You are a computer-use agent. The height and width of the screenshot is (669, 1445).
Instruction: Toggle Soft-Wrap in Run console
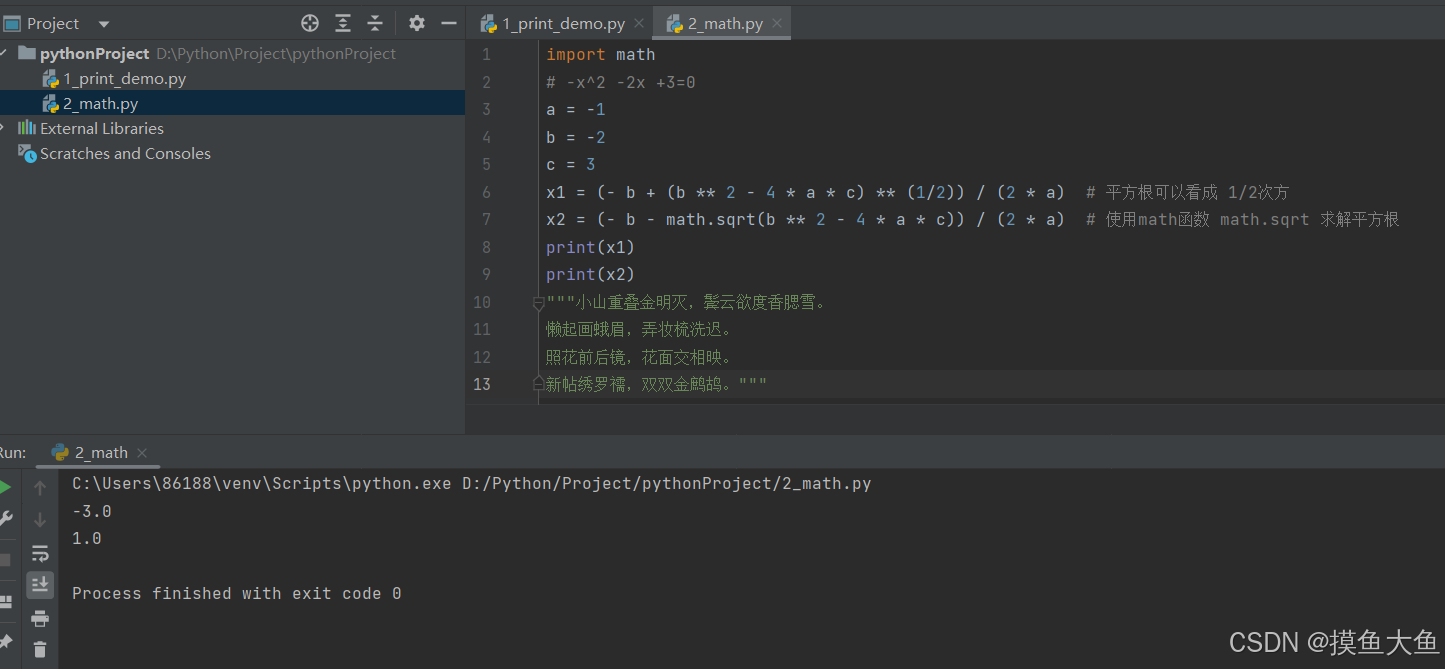(x=40, y=553)
